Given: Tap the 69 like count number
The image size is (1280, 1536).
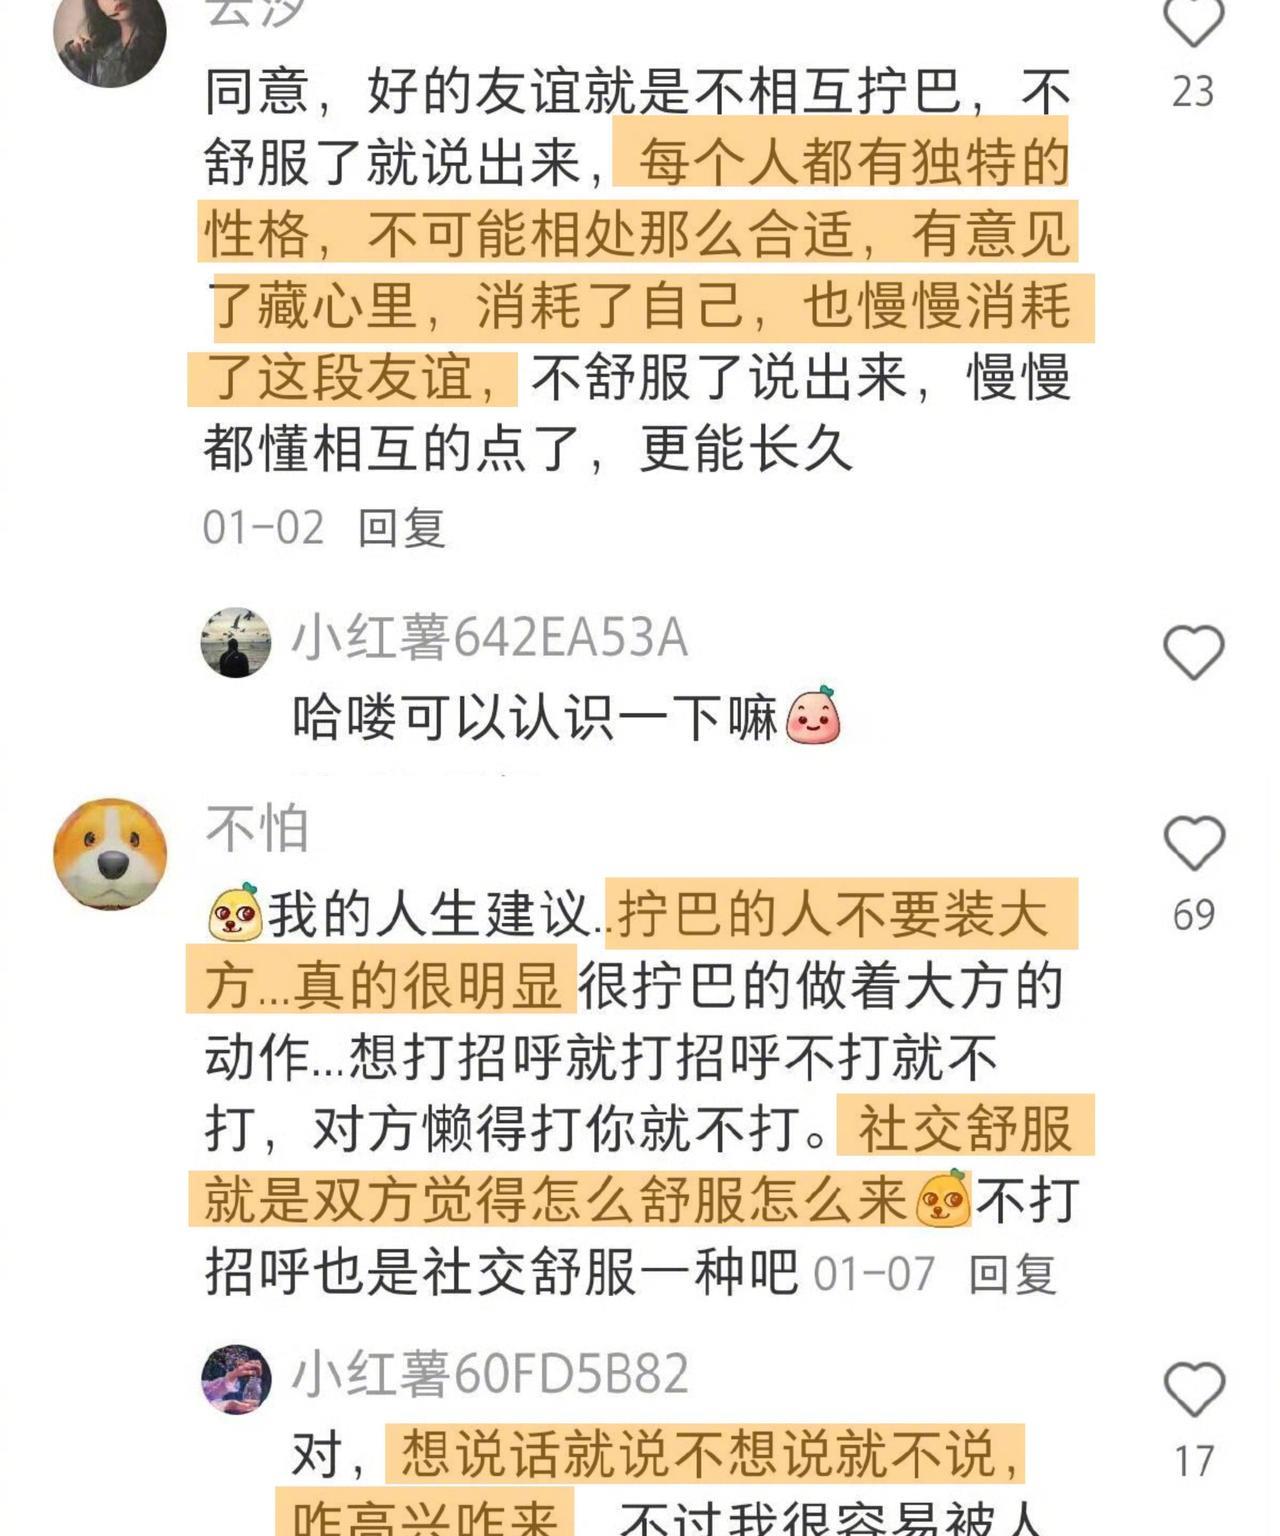Looking at the screenshot, I should [x=1194, y=915].
